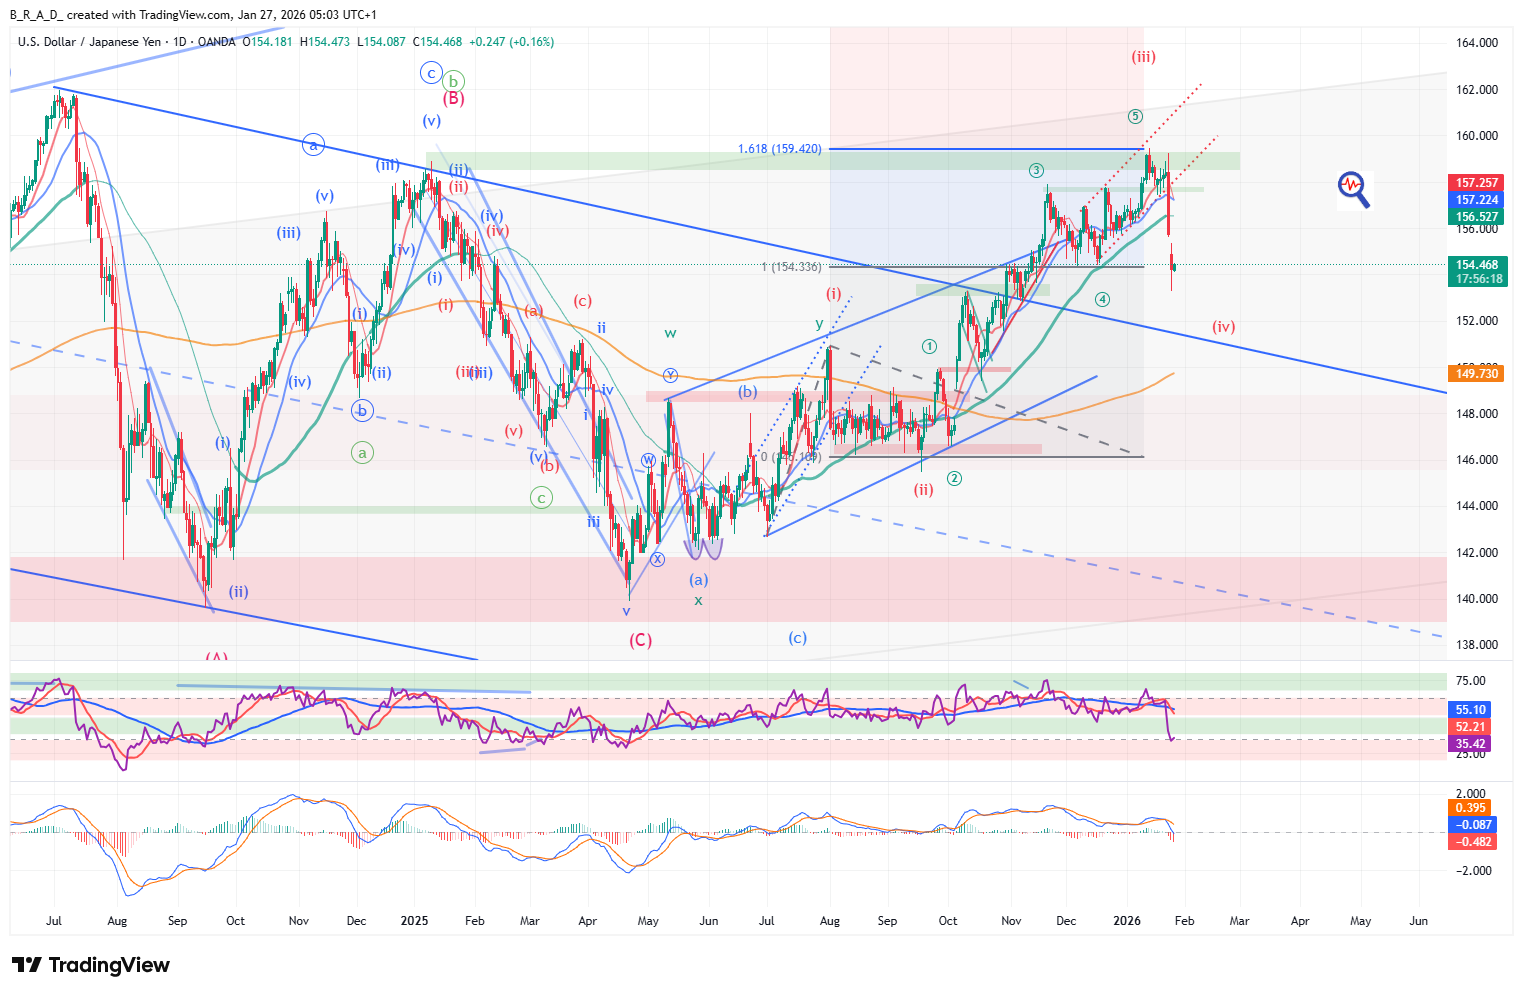
Task: Click the purple RSI value 35.42 label
Action: pyautogui.click(x=1469, y=744)
